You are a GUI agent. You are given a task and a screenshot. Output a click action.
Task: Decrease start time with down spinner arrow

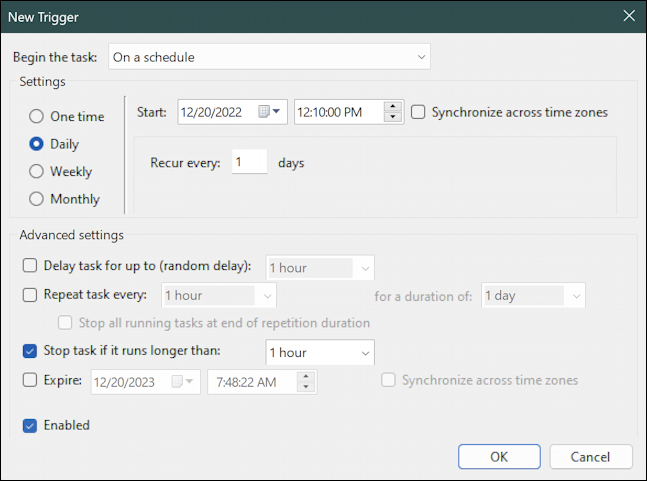[x=392, y=117]
